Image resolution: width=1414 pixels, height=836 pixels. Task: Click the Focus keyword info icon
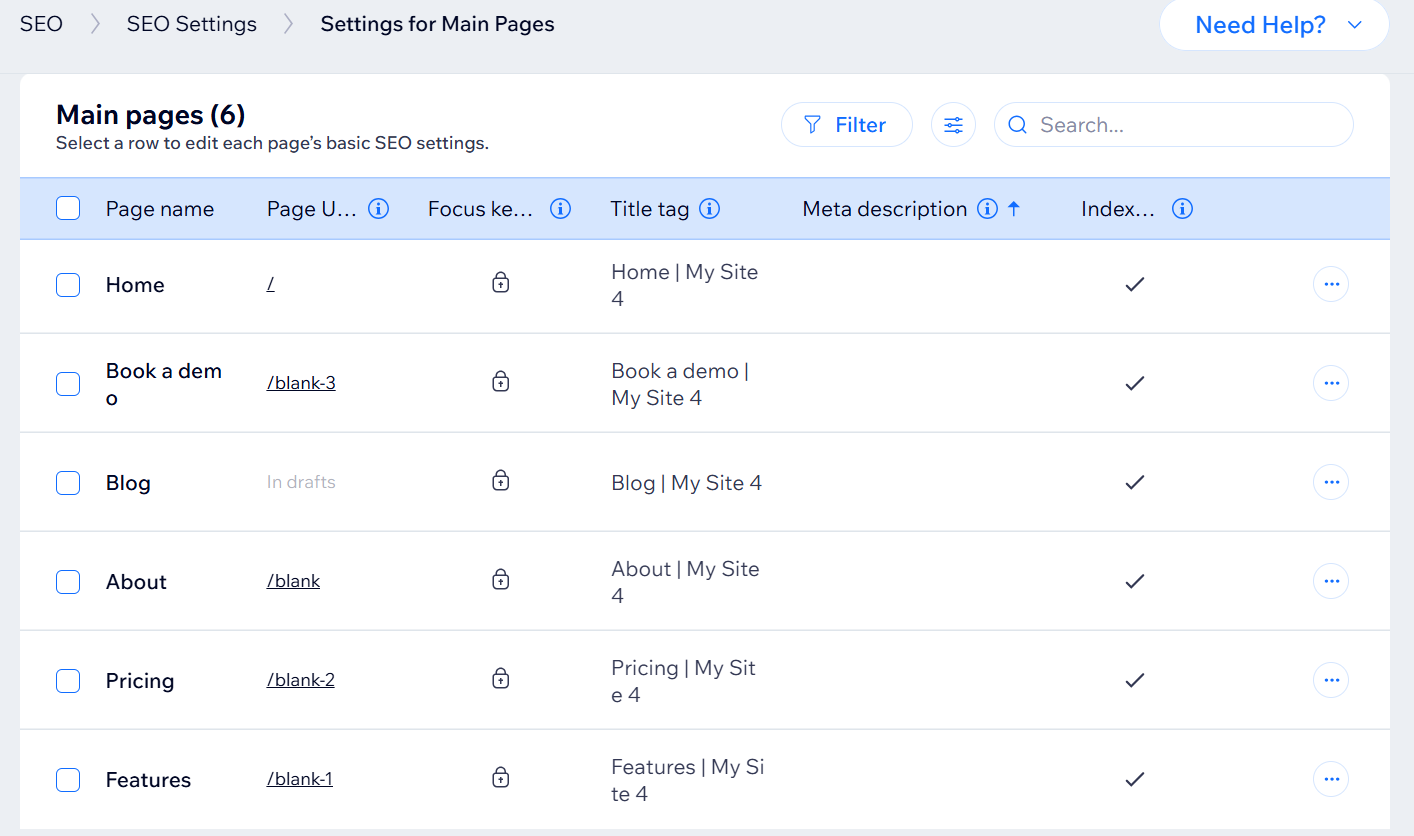(x=560, y=209)
